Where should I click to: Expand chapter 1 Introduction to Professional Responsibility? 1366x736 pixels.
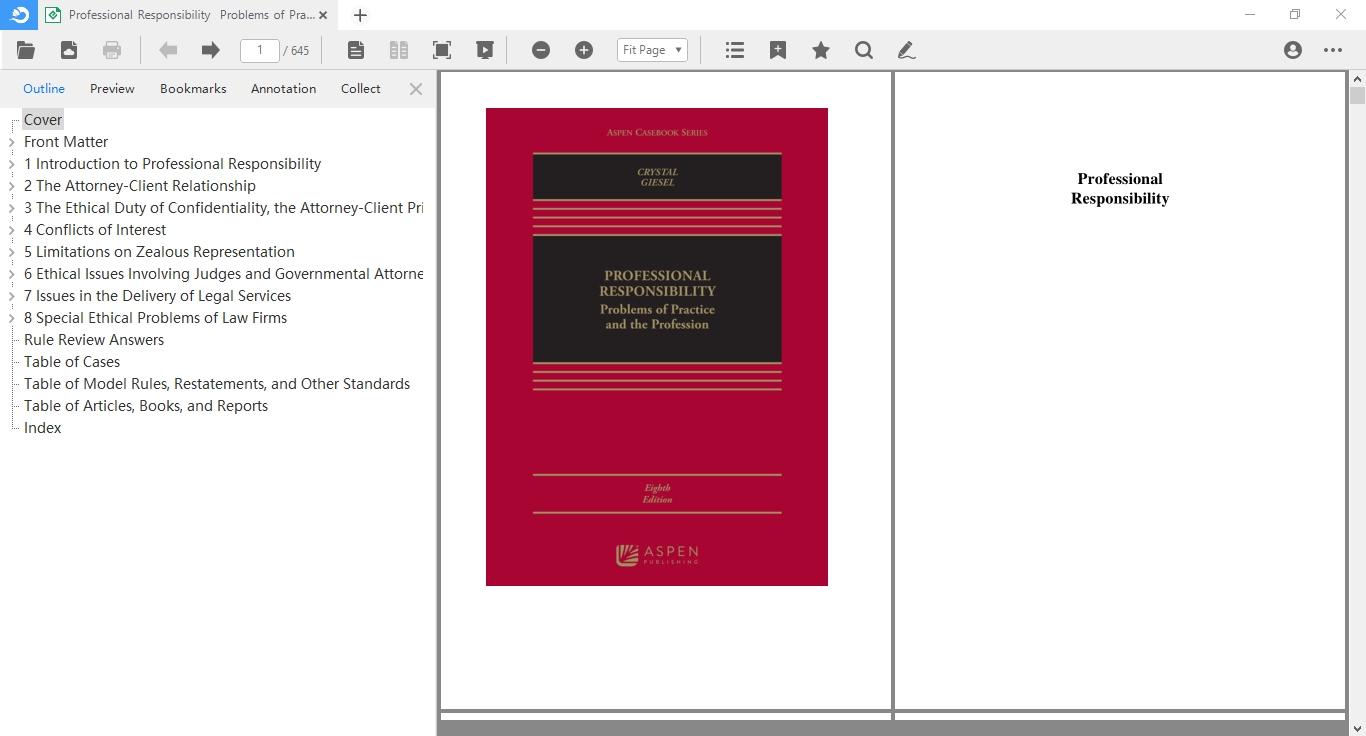click(x=11, y=164)
